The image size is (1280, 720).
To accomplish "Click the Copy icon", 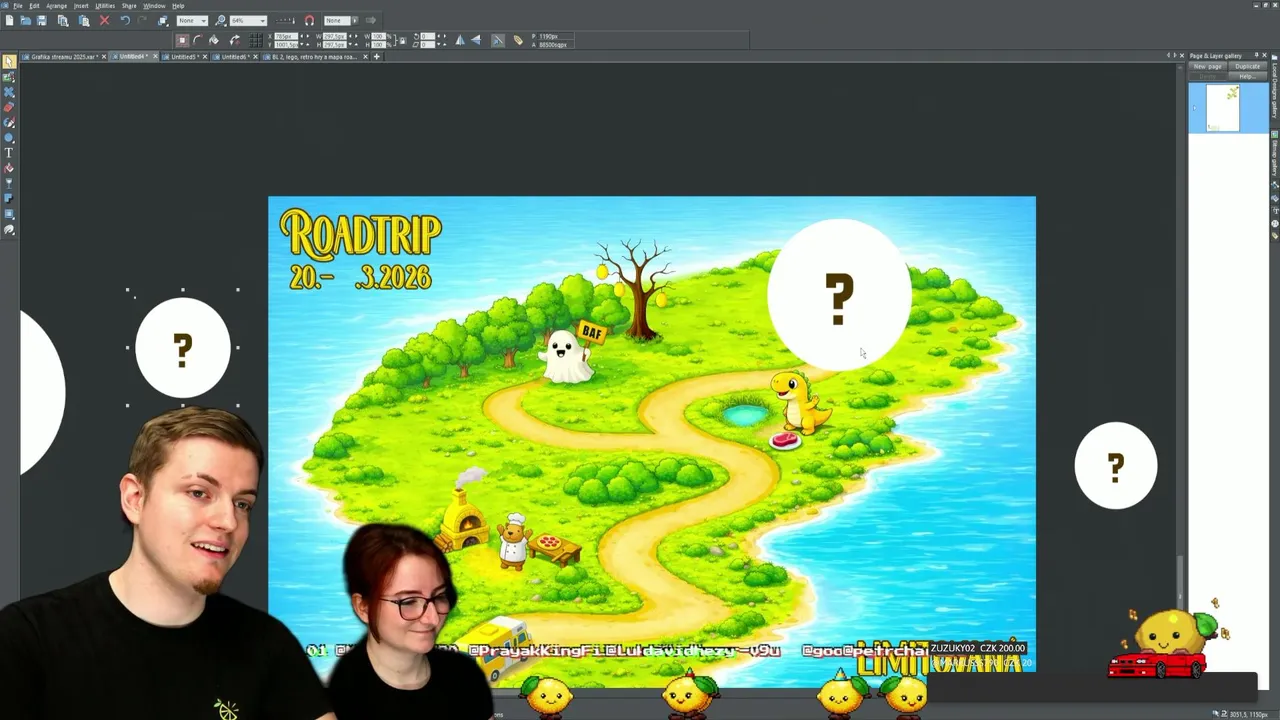I will coord(63,20).
